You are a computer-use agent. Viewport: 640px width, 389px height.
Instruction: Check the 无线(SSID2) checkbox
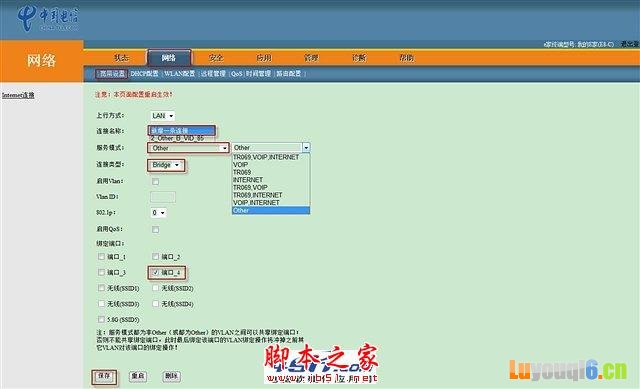(x=155, y=288)
